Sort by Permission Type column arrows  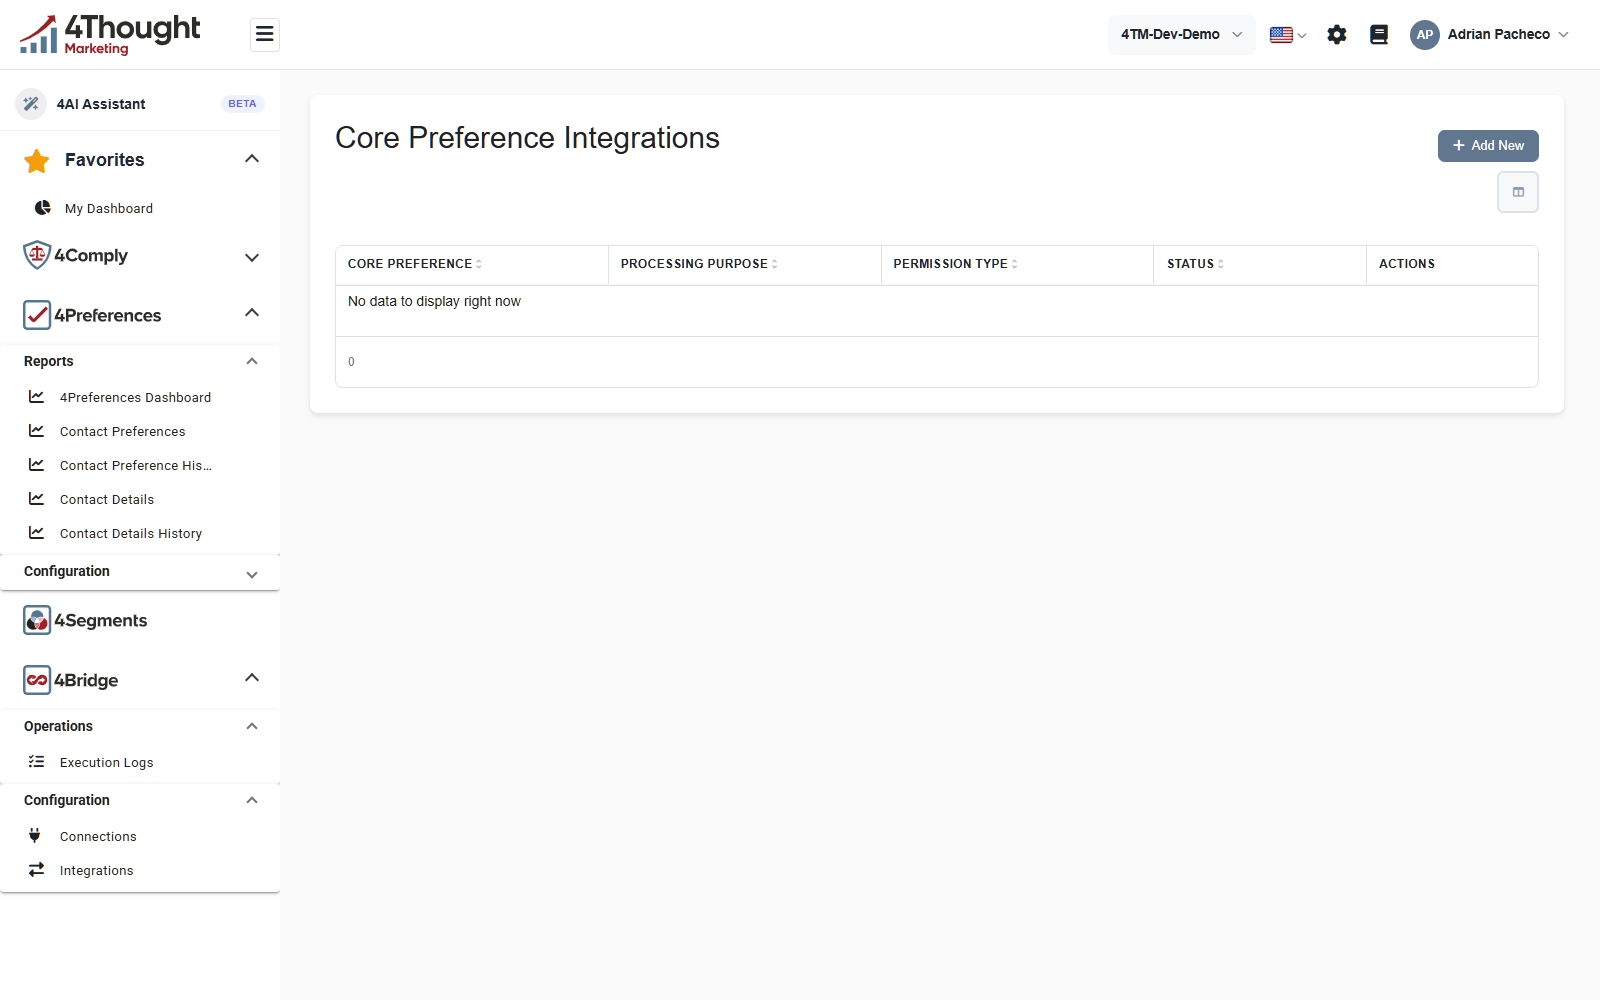1015,264
